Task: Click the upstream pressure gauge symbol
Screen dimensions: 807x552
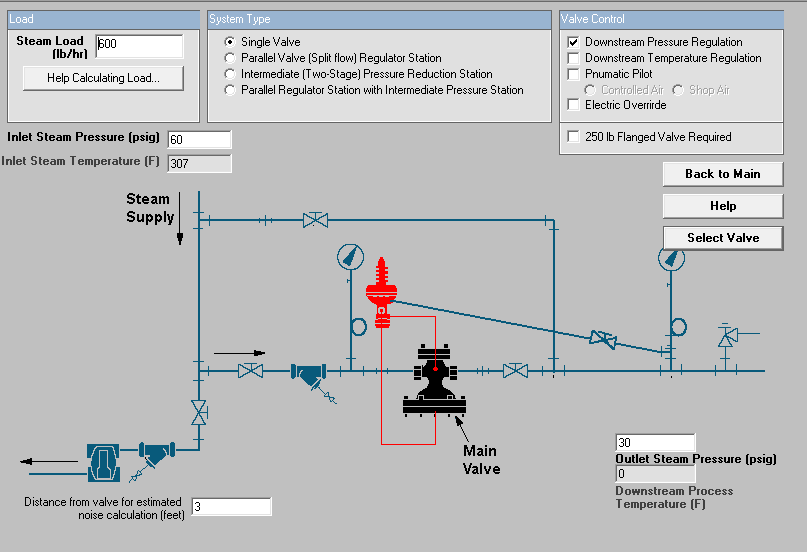Action: pos(350,257)
